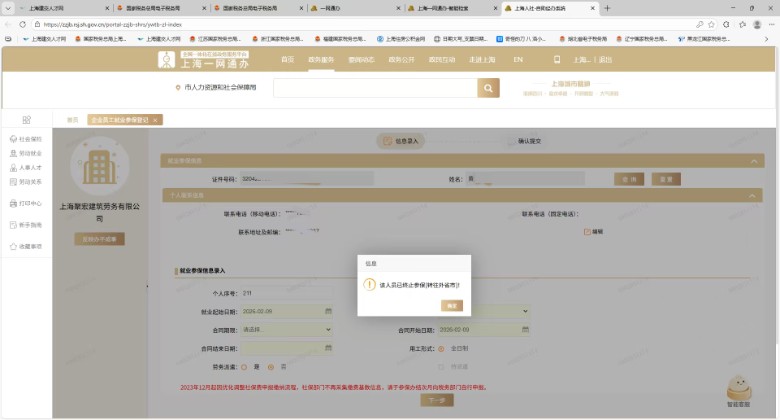This screenshot has width=780, height=420.
Task: Go to 政务公开 in top navigation
Action: point(402,60)
